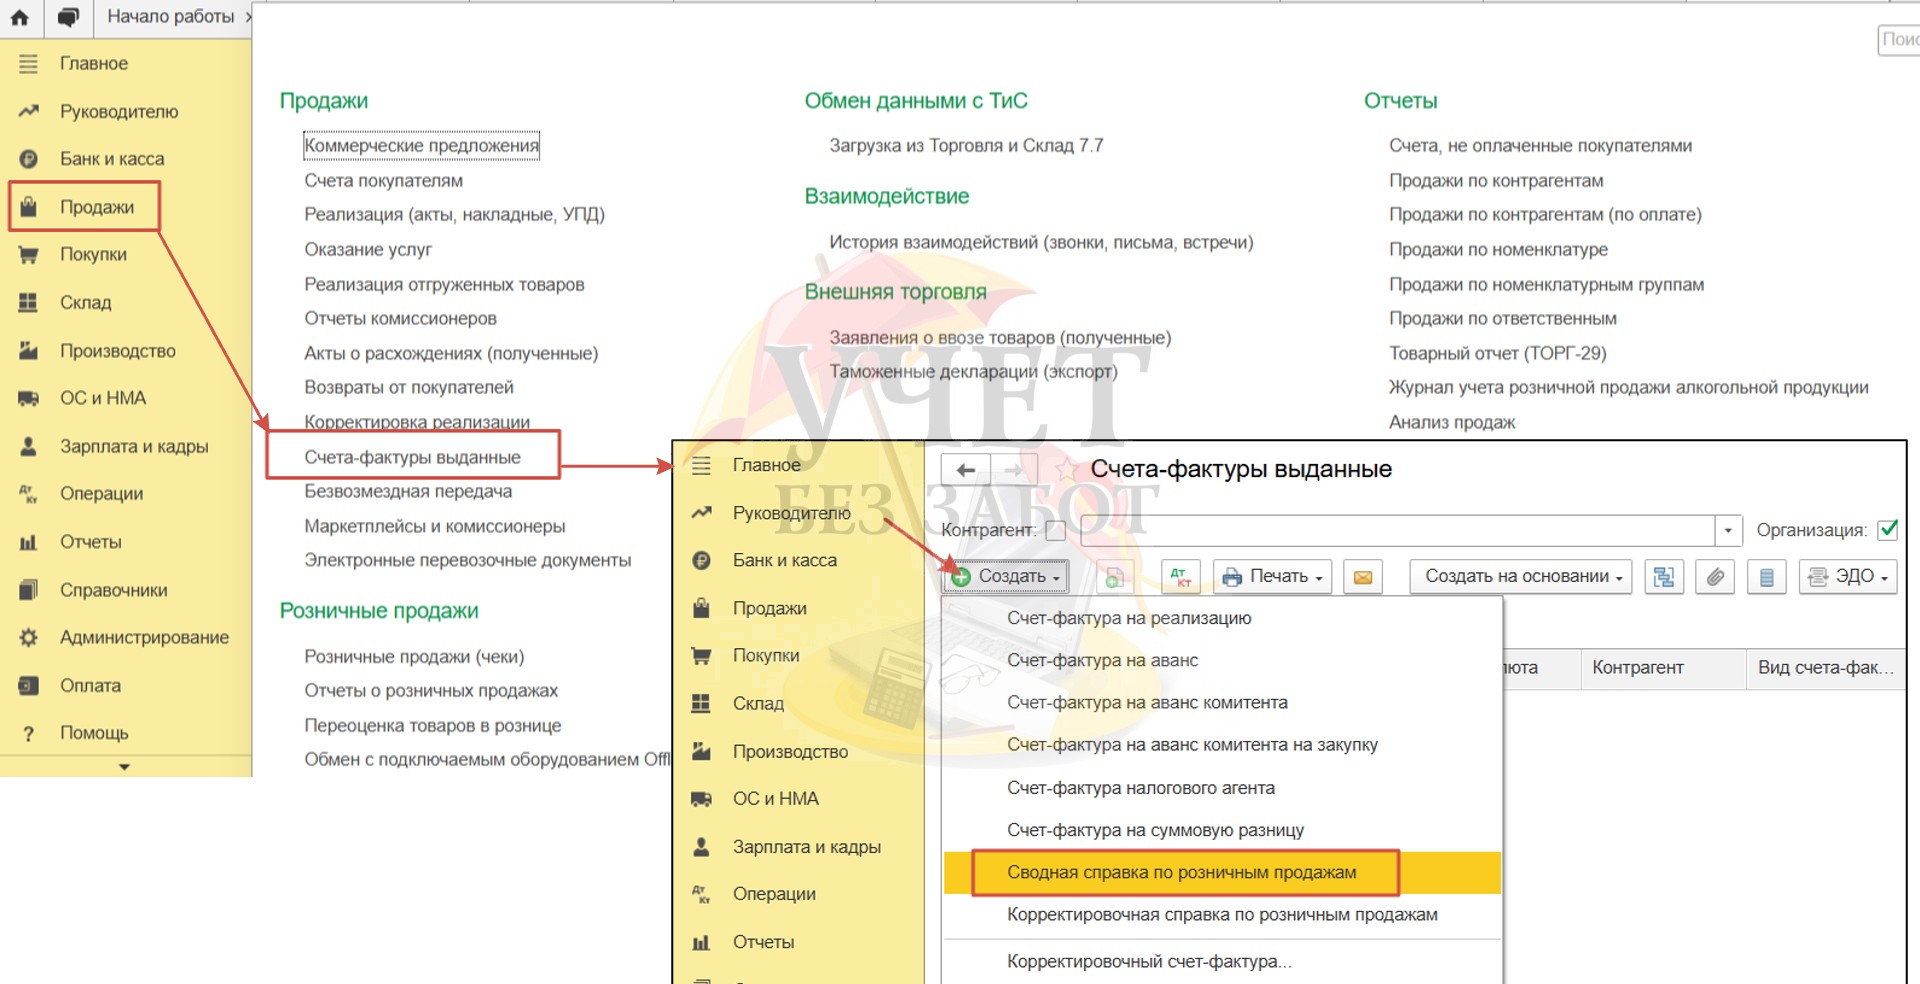This screenshot has width=1920, height=984.
Task: Click the Home icon in top bar
Action: 20,17
